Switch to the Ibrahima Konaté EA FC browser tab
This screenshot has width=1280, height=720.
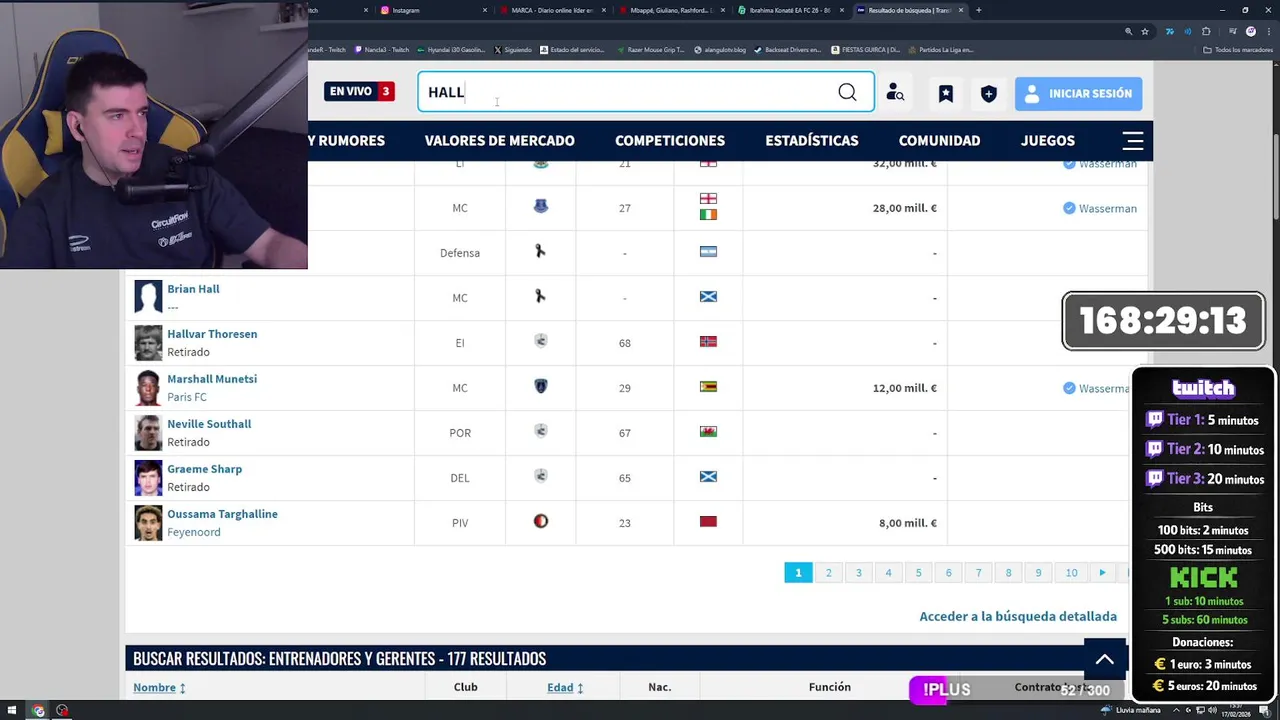pos(790,10)
